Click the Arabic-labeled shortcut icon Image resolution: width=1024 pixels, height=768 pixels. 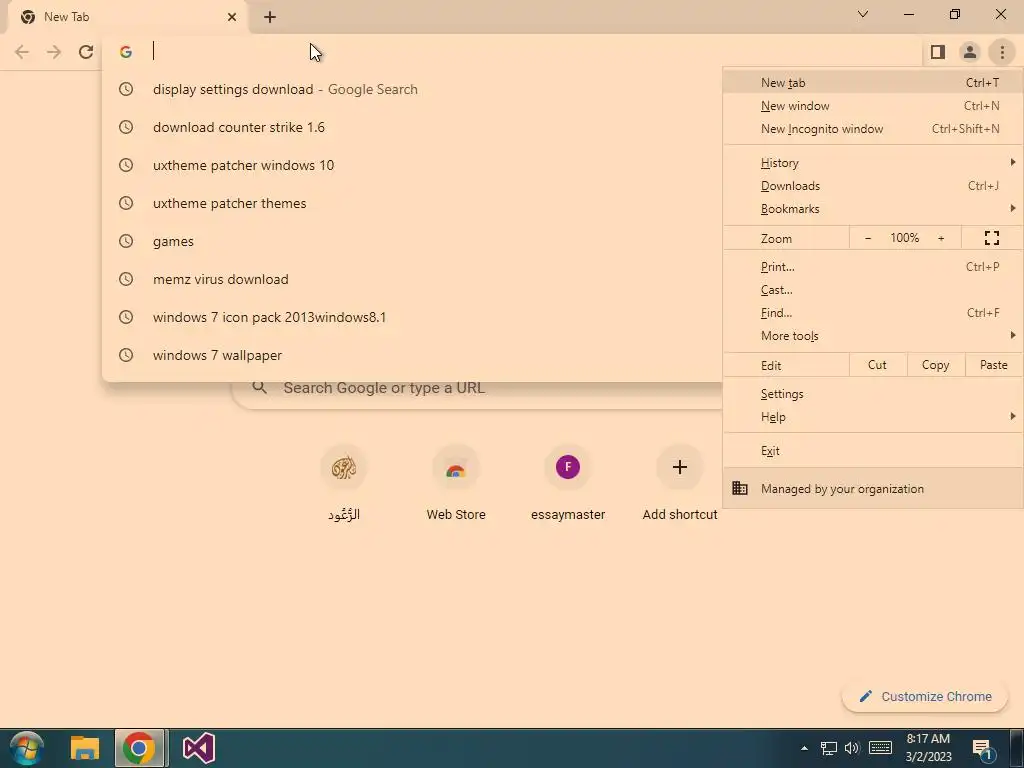344,467
